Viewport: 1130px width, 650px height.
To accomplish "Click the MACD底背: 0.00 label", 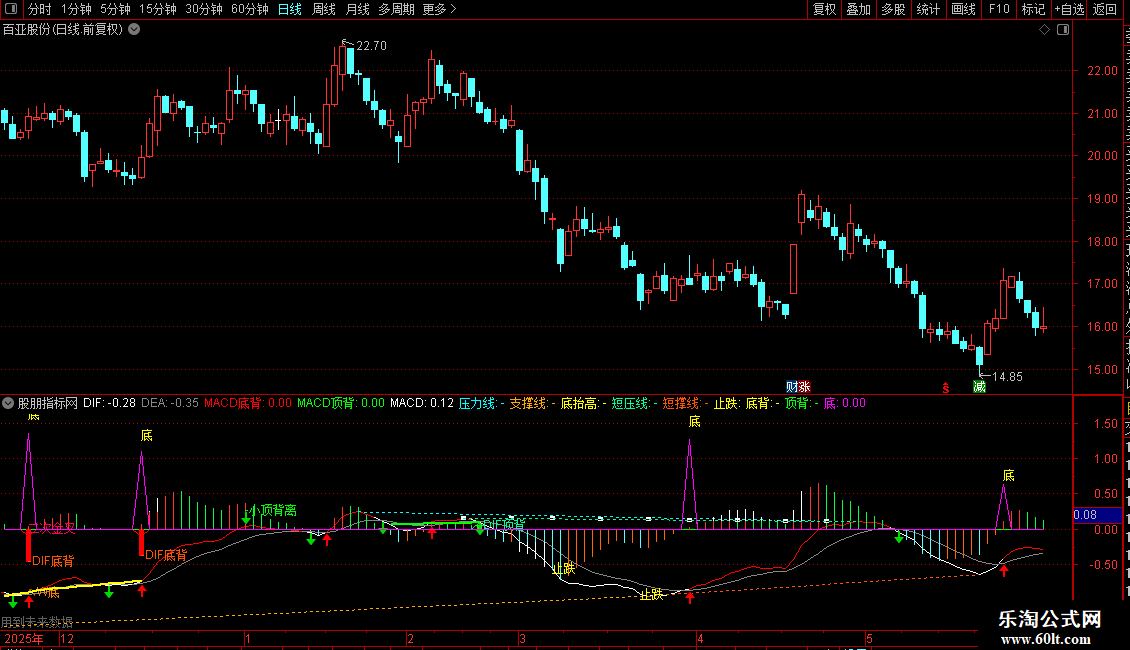I will [248, 403].
